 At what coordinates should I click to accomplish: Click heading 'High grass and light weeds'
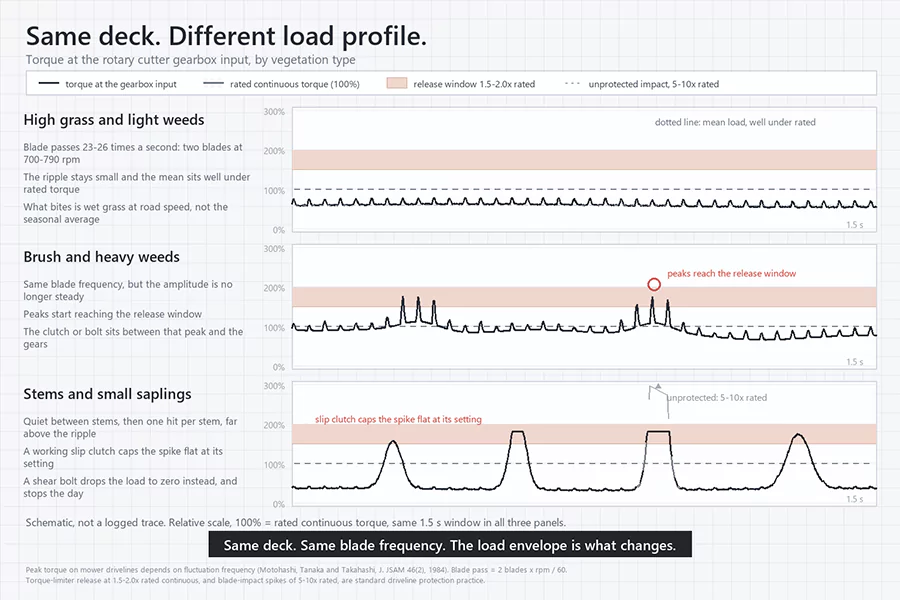click(114, 120)
